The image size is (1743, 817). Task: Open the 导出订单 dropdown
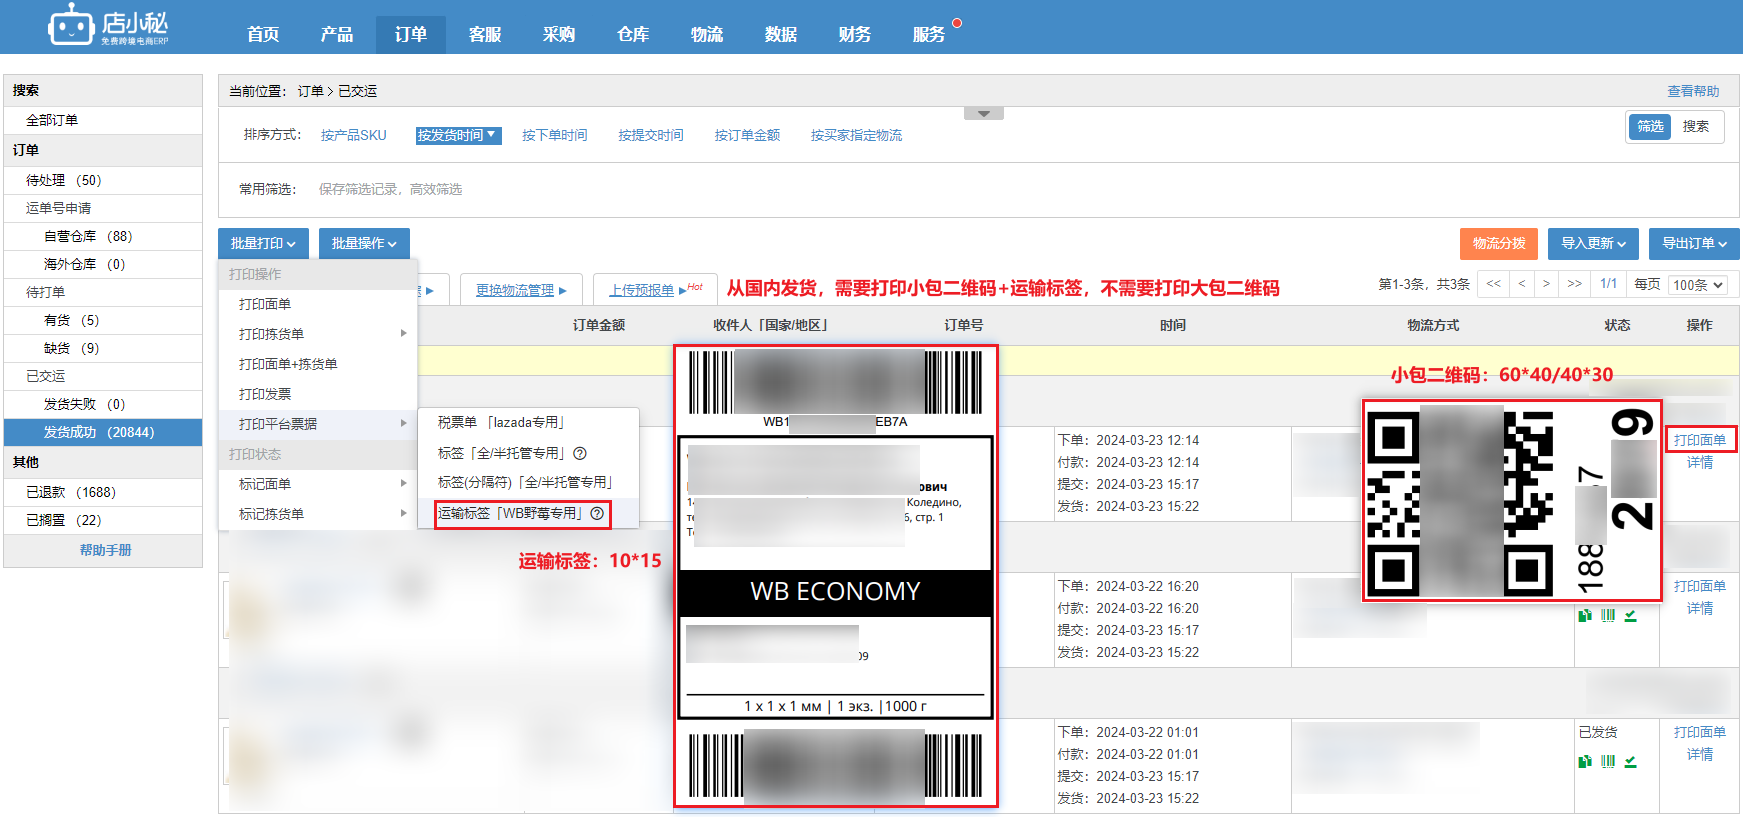point(1694,243)
